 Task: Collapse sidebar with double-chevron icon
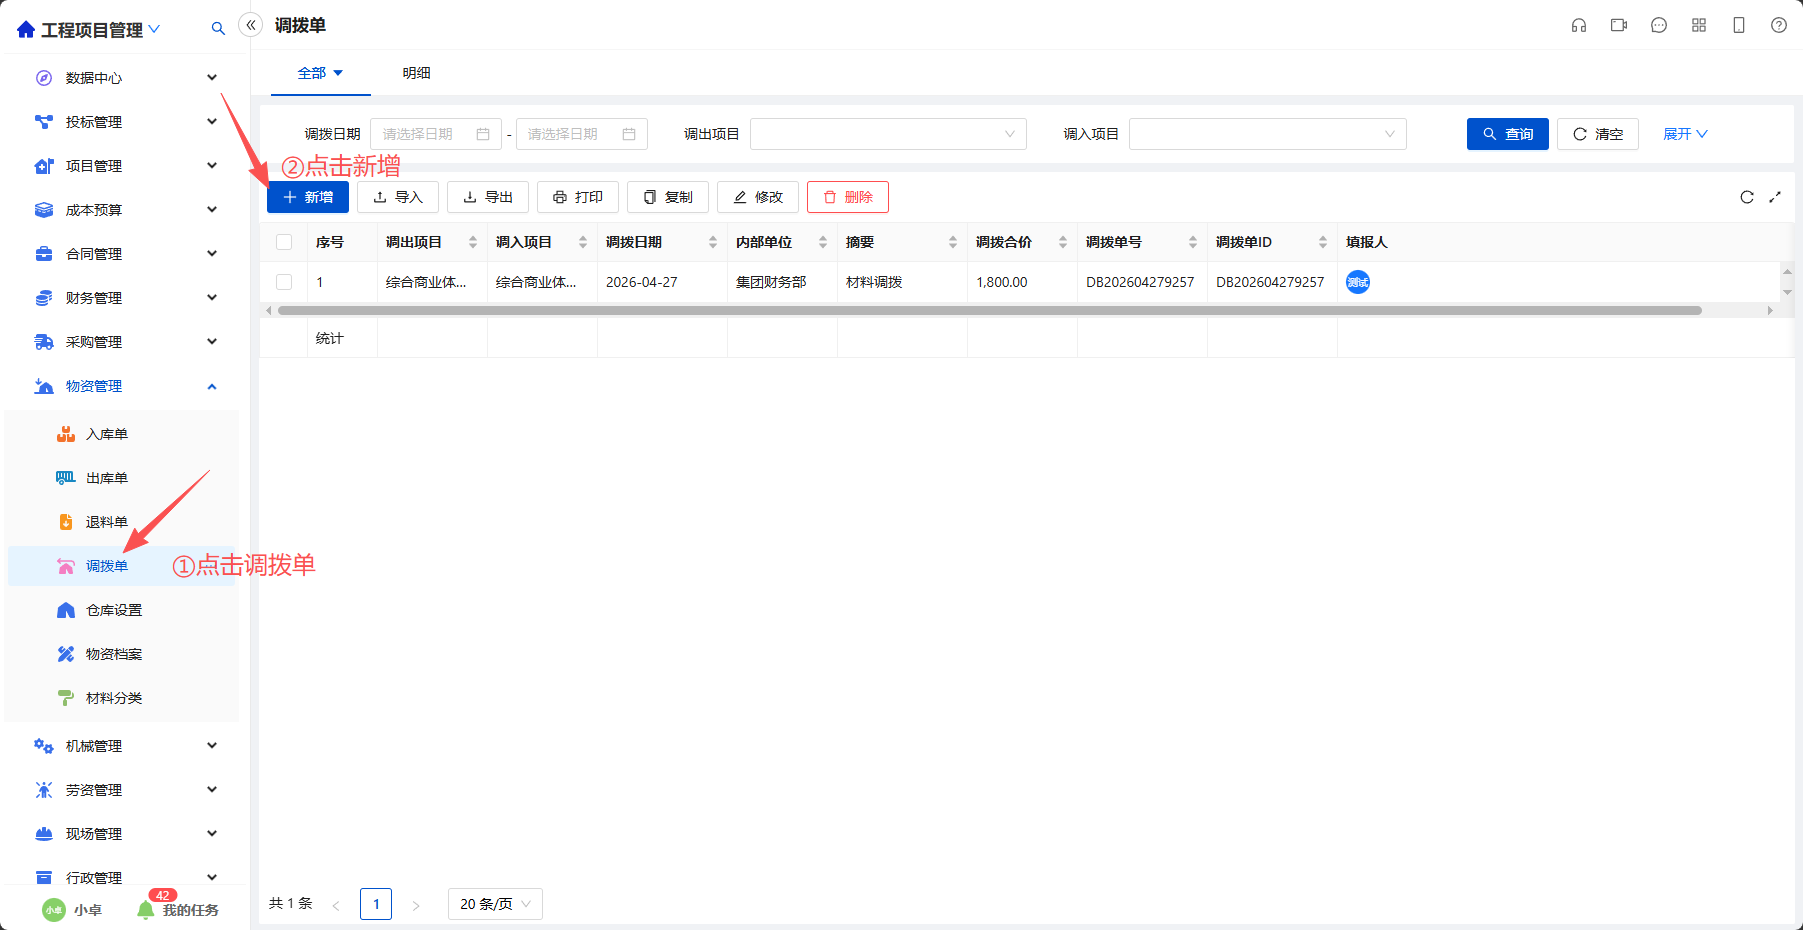click(251, 25)
